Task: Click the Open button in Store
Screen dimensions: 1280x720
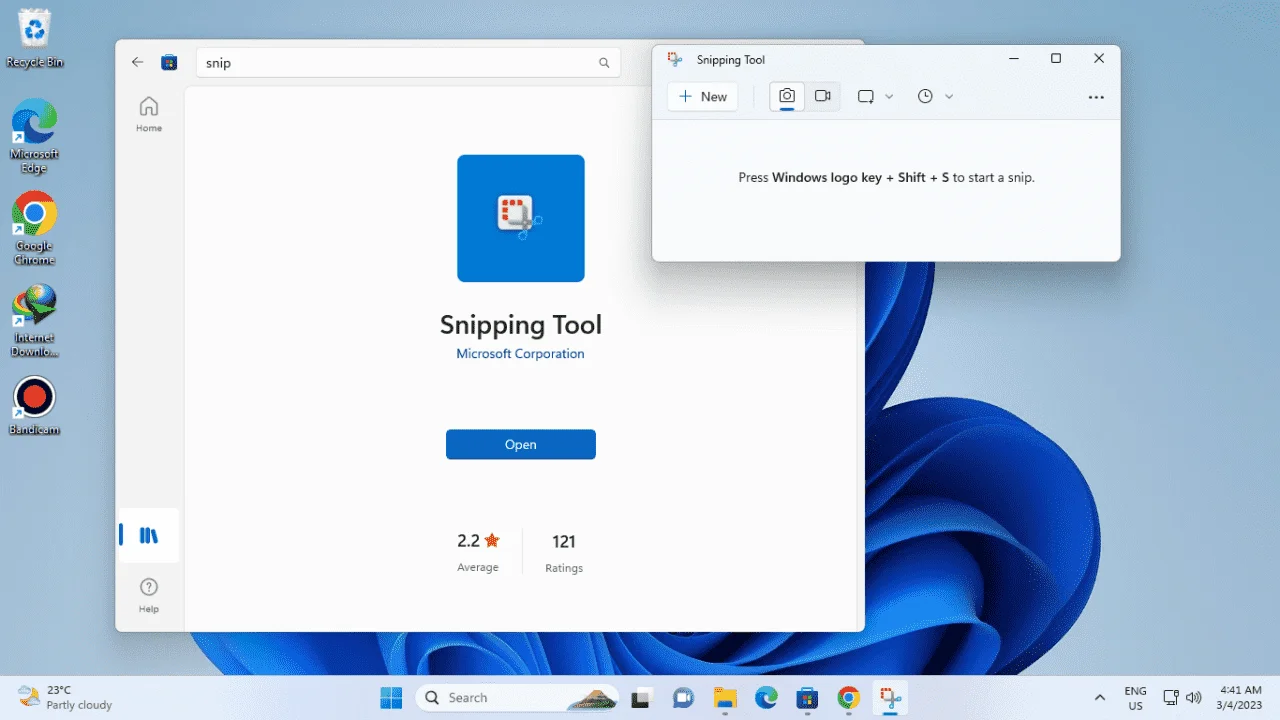Action: click(x=521, y=444)
